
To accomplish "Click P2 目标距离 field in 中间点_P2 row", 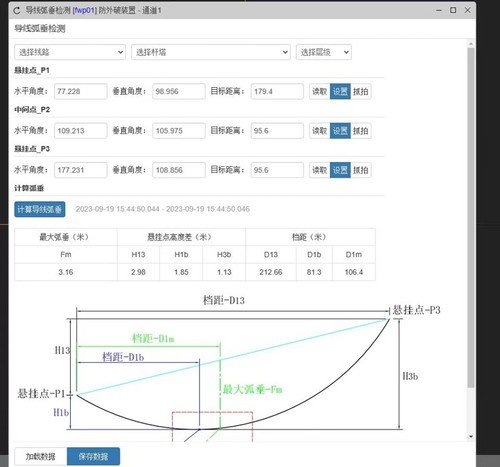I will (x=277, y=131).
